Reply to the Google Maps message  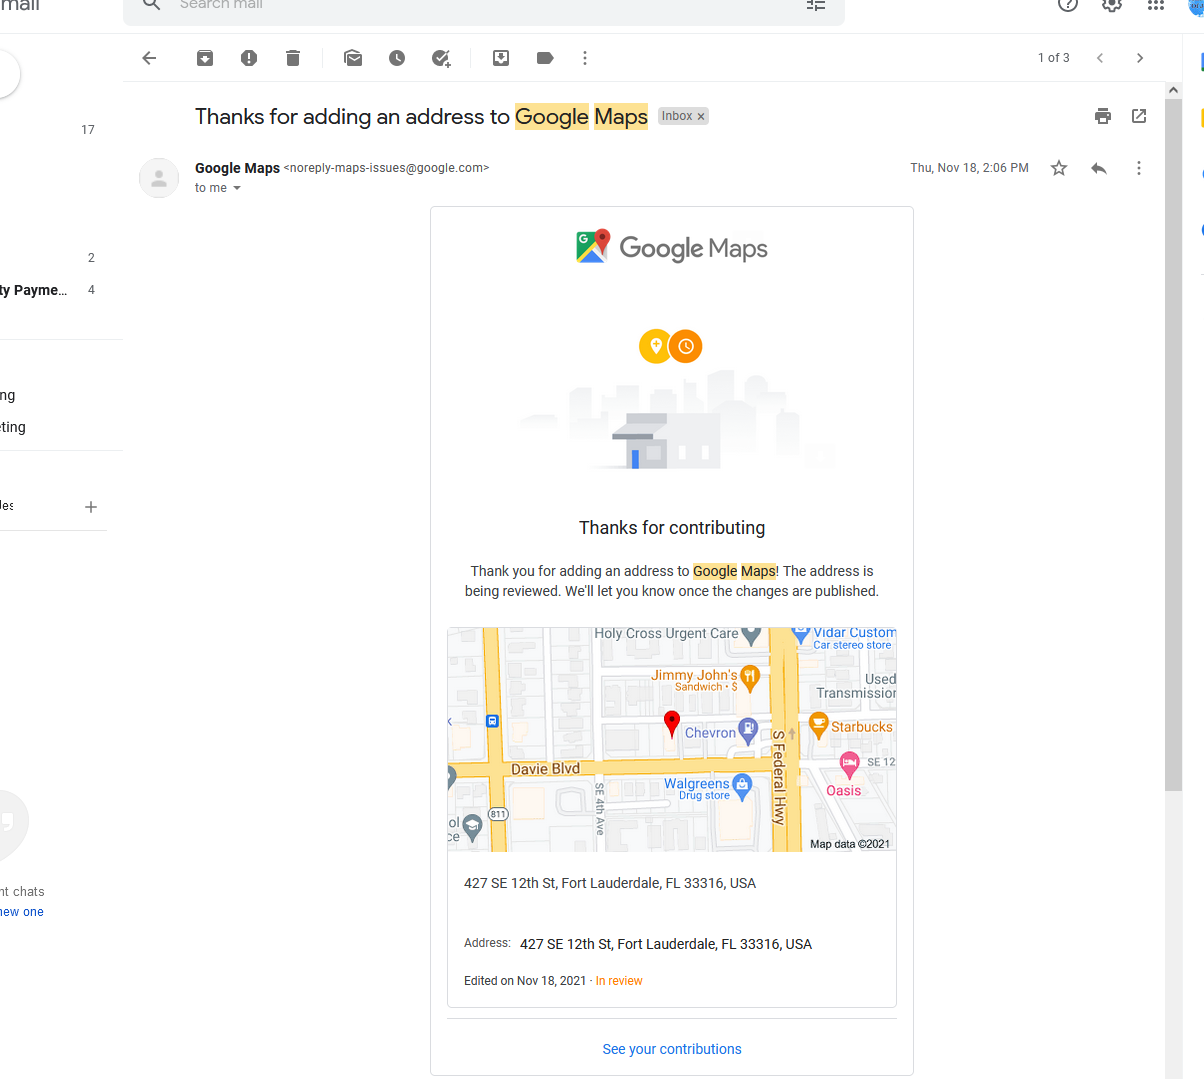point(1099,168)
